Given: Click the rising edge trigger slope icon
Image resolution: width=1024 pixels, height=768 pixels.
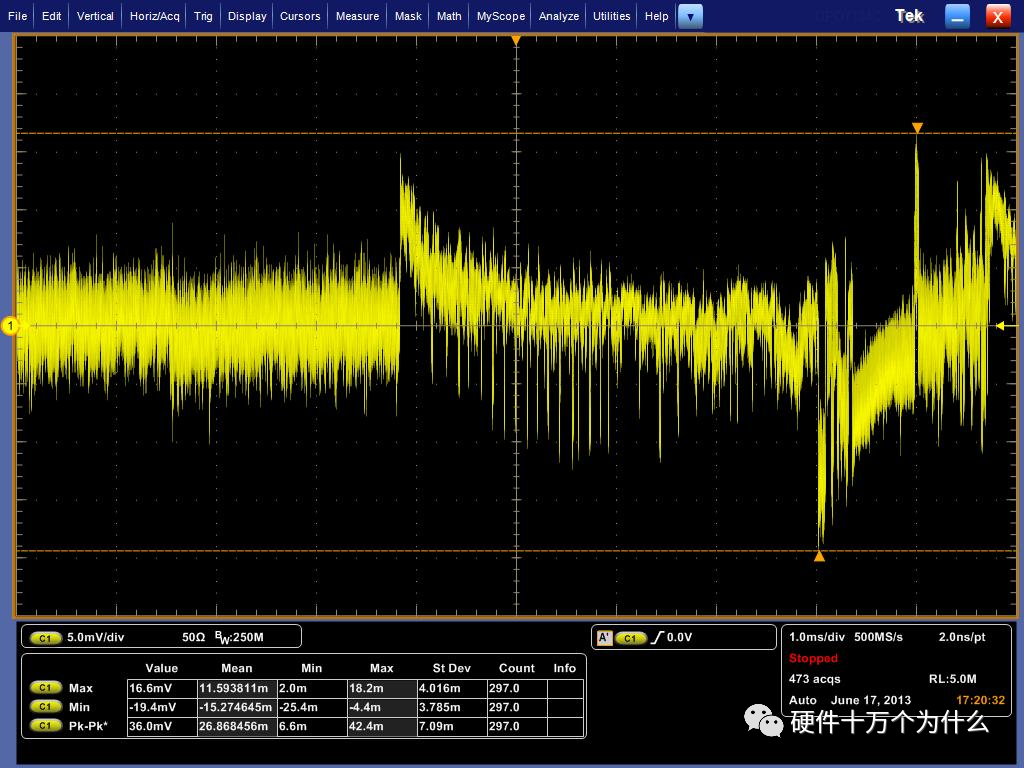Looking at the screenshot, I should tap(656, 637).
